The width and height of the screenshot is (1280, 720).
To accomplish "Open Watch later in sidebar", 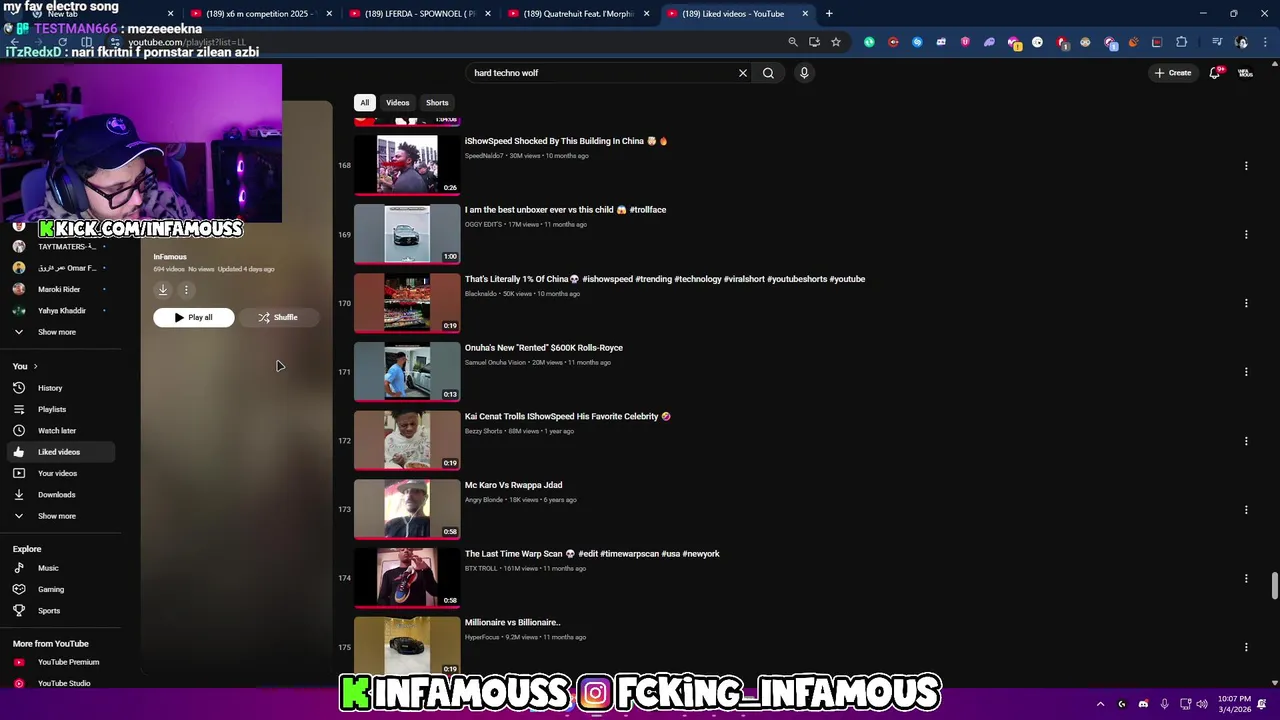I will (x=60, y=431).
